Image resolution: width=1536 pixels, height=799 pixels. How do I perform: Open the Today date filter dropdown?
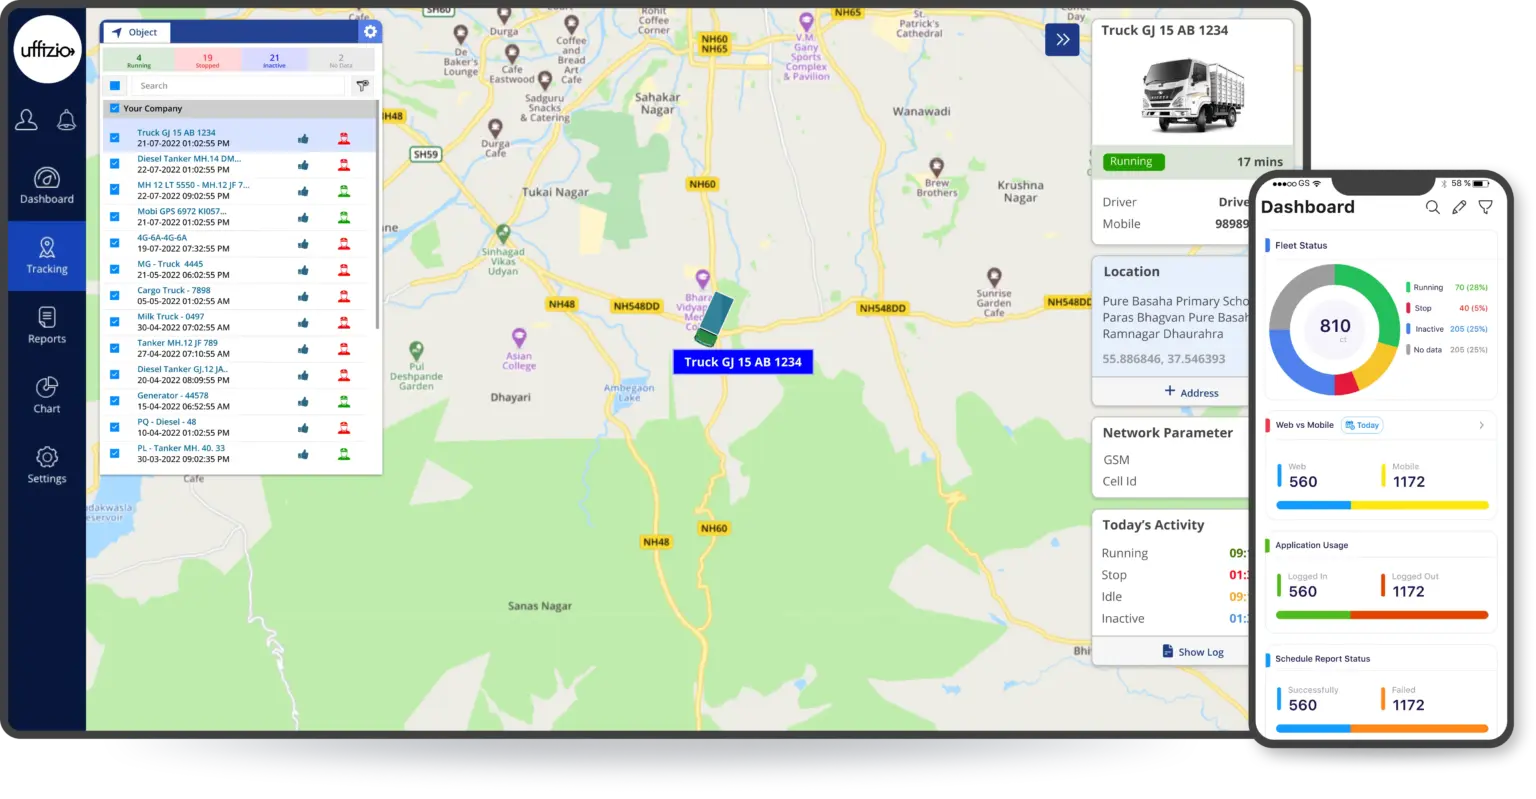pyautogui.click(x=1361, y=425)
